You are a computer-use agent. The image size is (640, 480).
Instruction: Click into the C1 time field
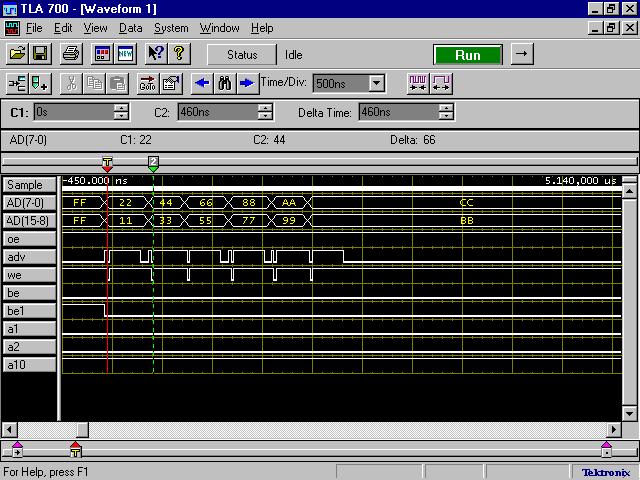coord(73,111)
